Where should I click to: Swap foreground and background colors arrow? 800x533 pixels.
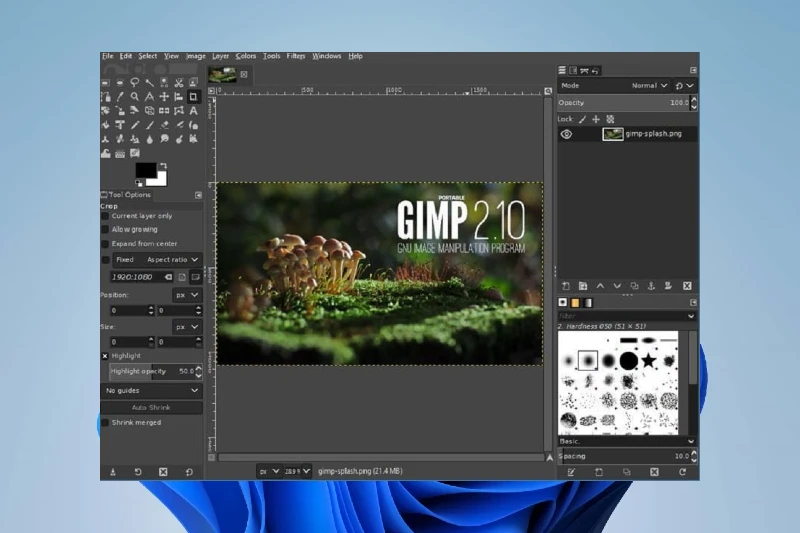pyautogui.click(x=163, y=166)
